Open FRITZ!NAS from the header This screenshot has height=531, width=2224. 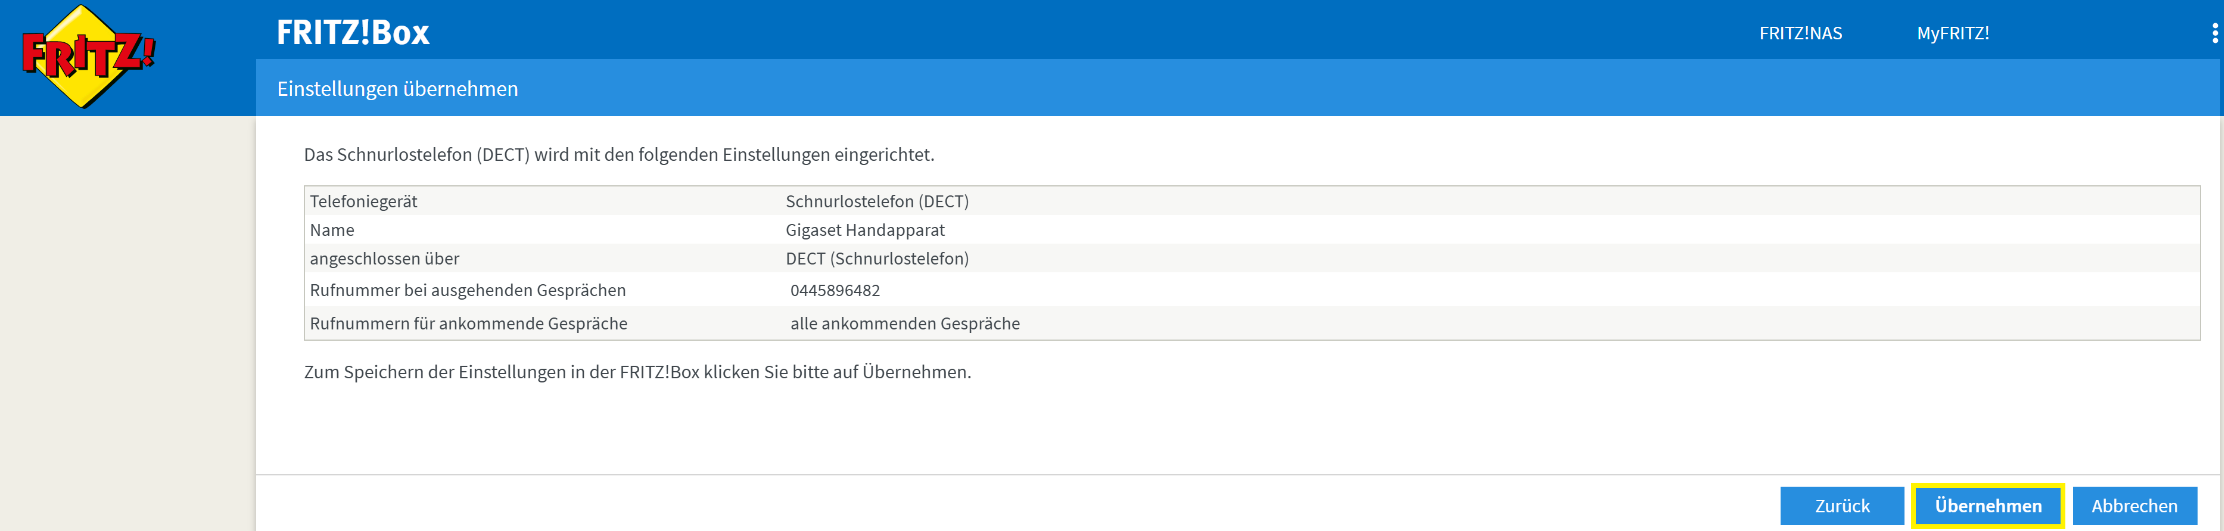[x=1800, y=33]
